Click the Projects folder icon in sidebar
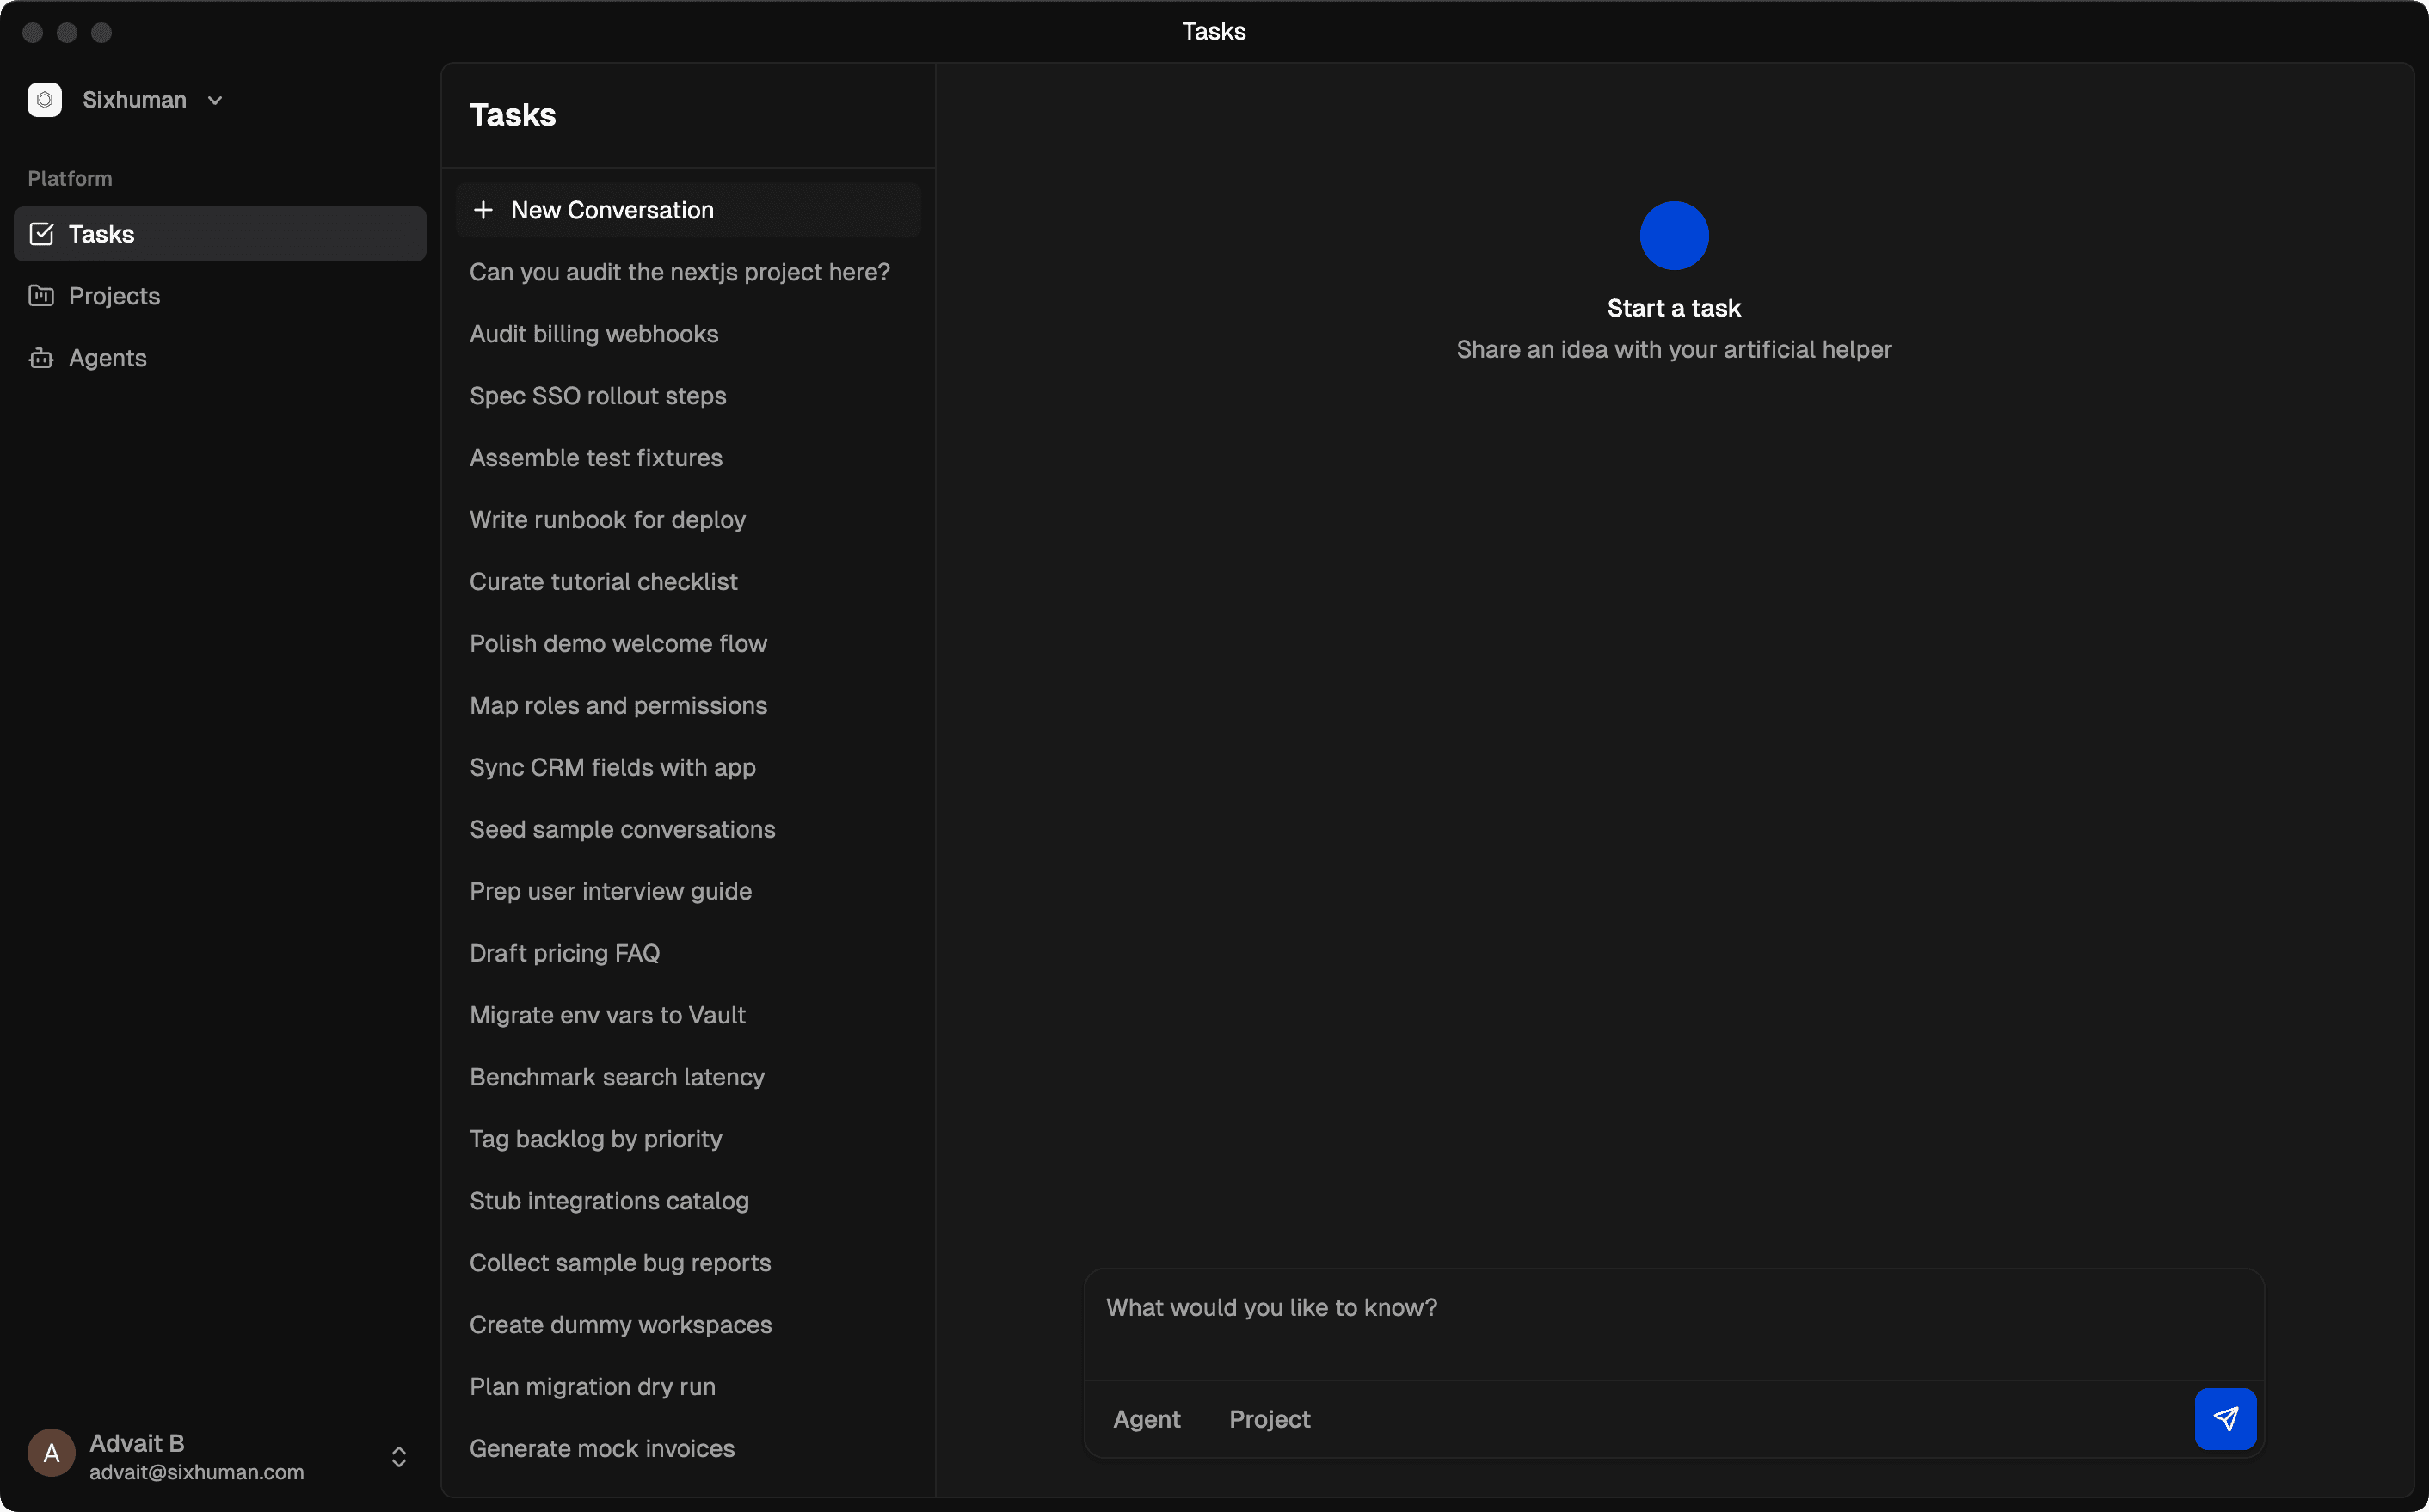The width and height of the screenshot is (2429, 1512). [x=41, y=296]
